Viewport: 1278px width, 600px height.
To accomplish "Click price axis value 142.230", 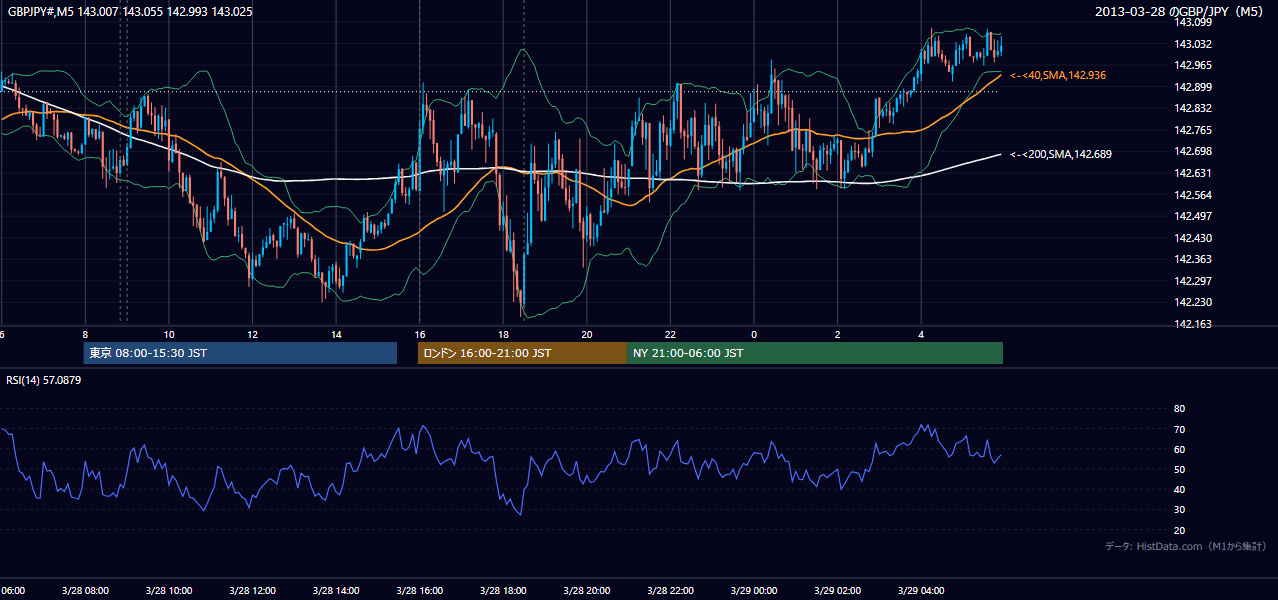I will pos(1193,302).
